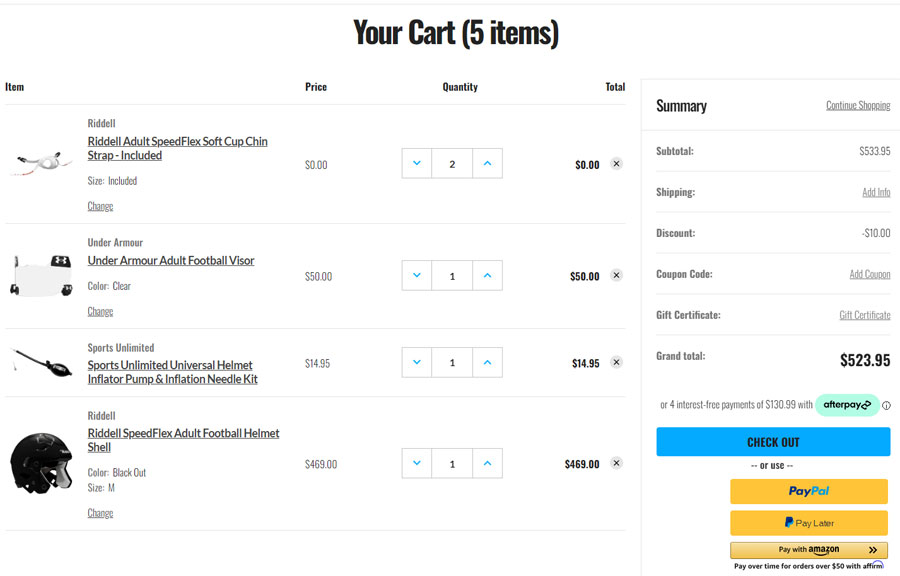
Task: Click Change under the Under Armour Visor
Action: coord(100,312)
